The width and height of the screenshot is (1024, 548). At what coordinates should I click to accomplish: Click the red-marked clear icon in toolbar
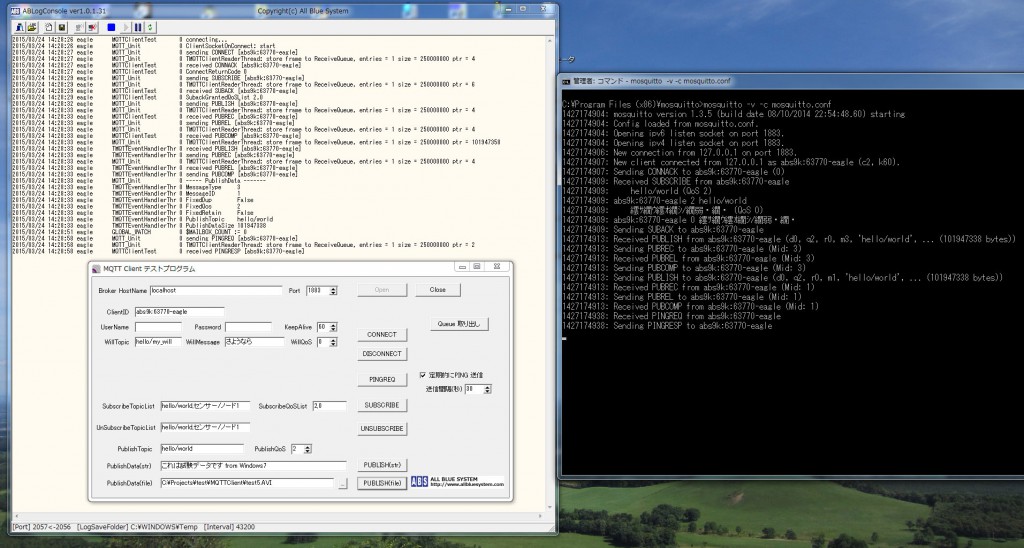tap(93, 27)
